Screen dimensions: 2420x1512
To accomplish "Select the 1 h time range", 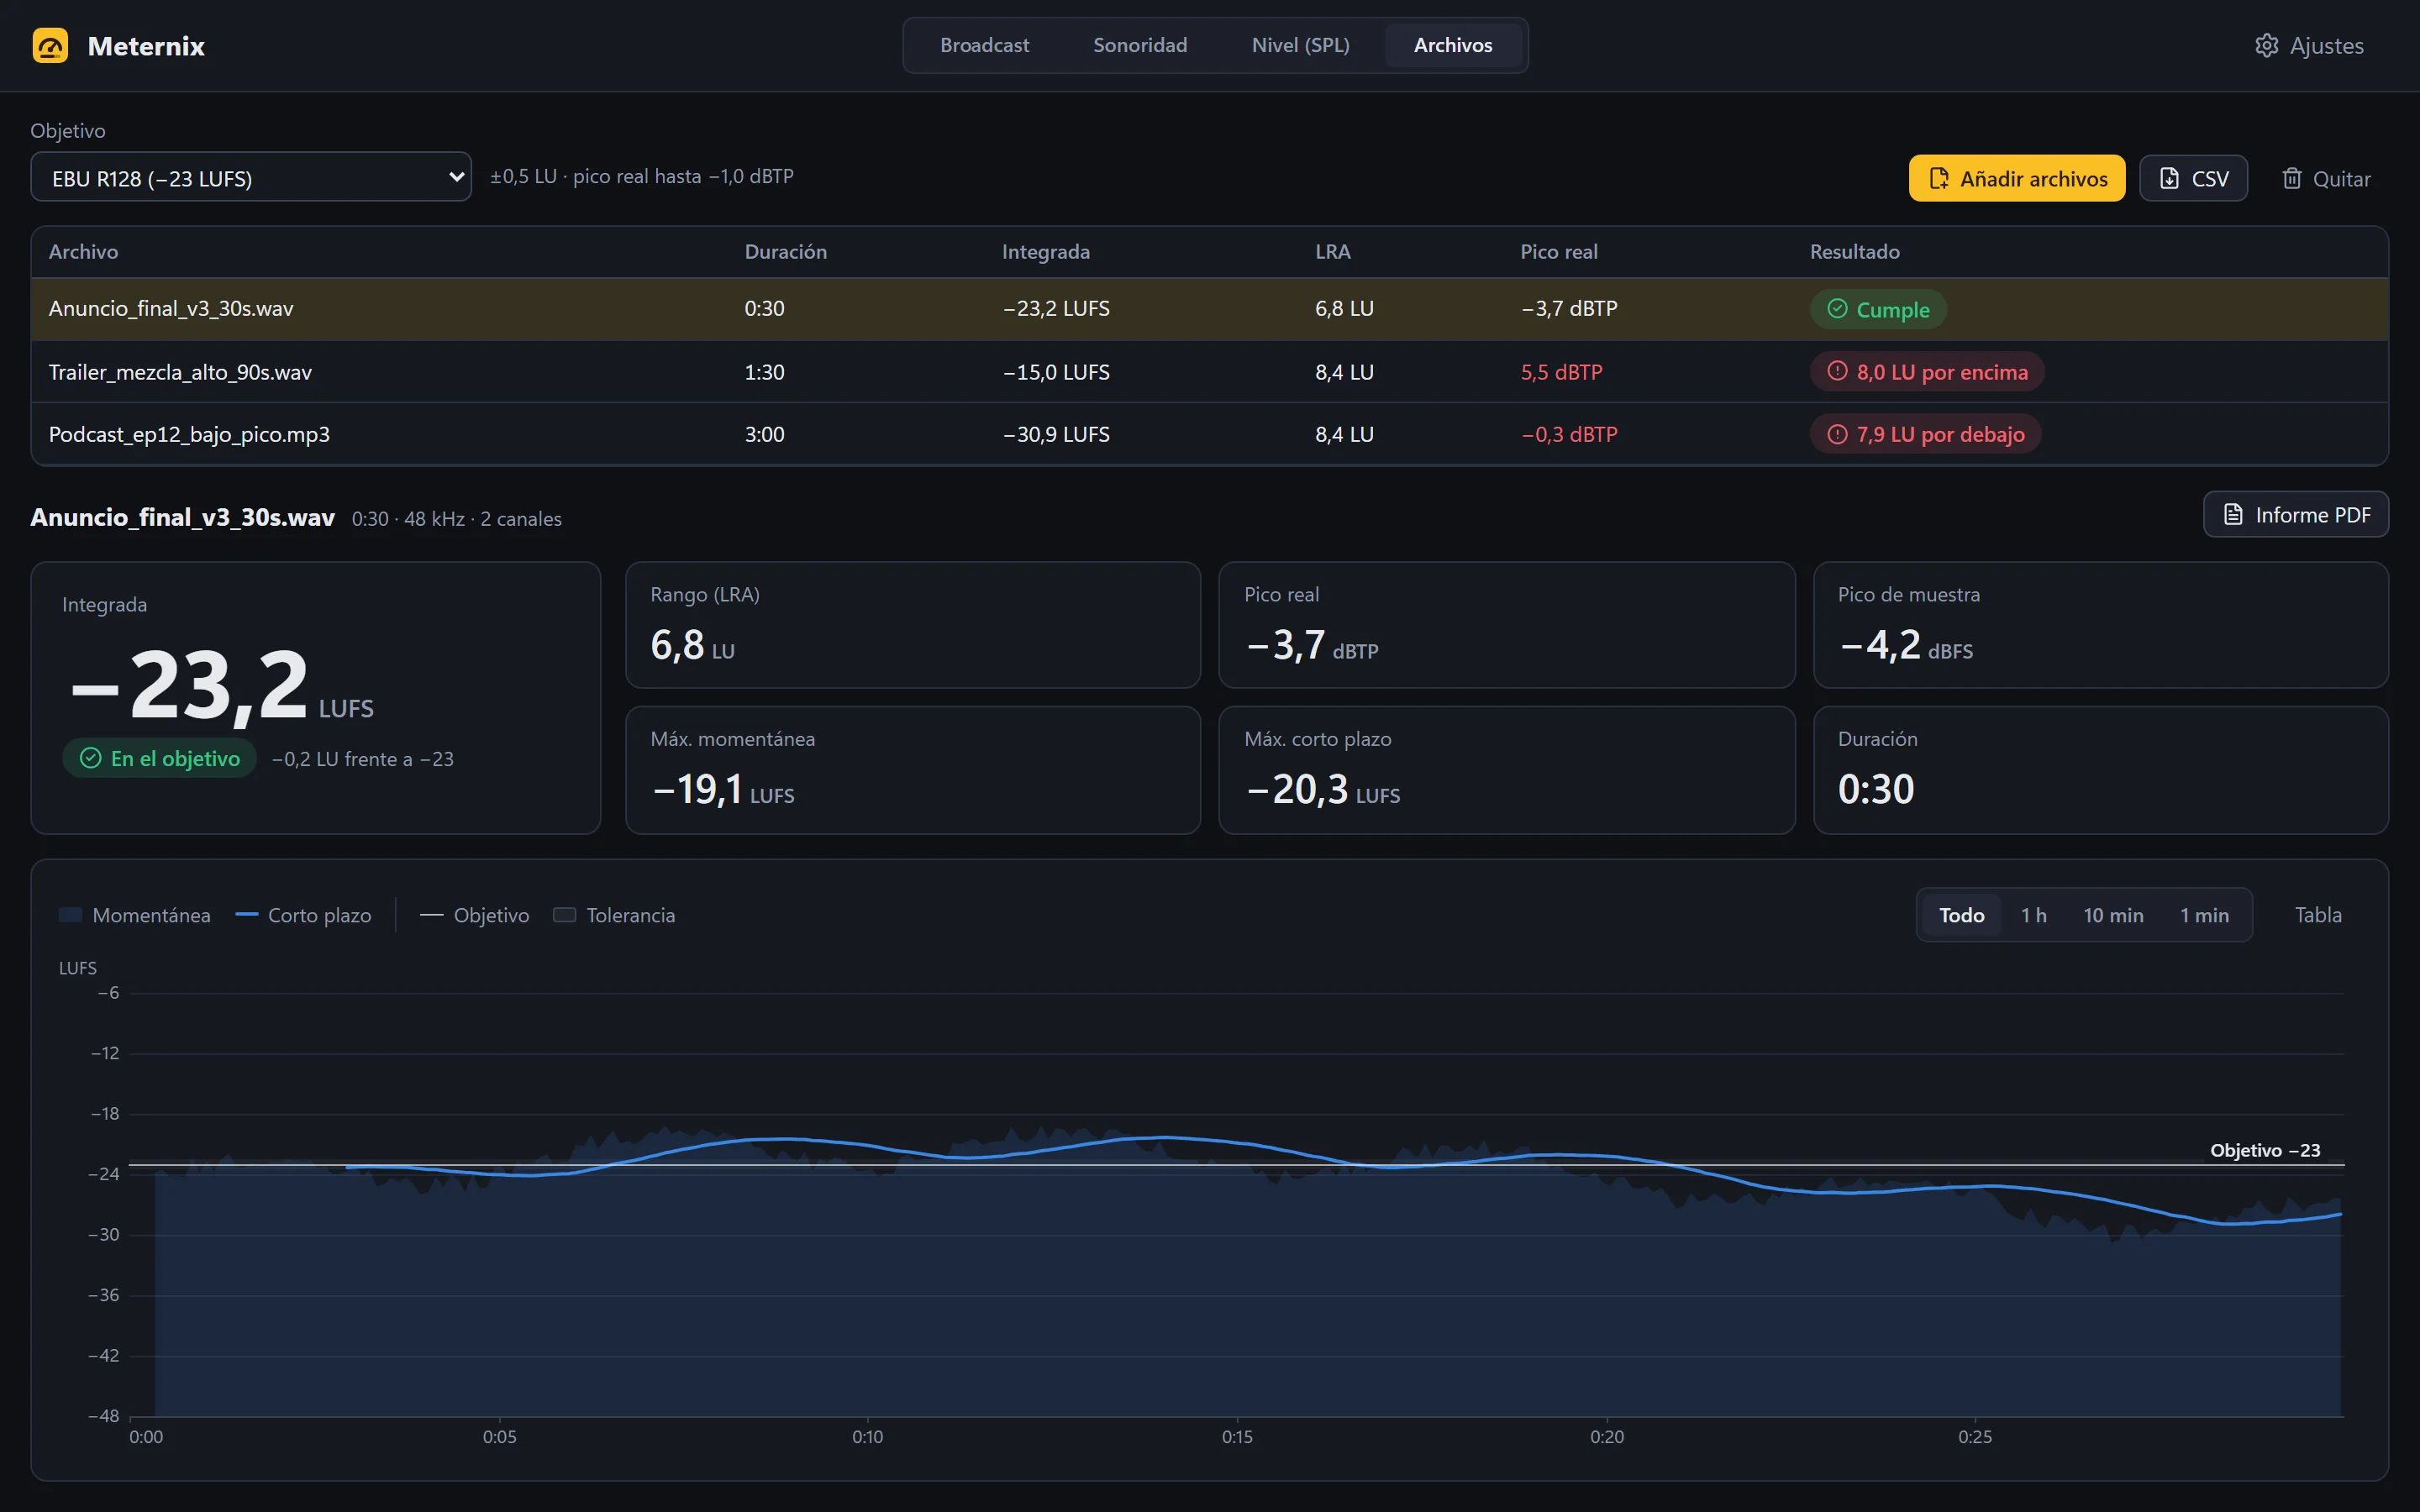I will [x=2033, y=915].
